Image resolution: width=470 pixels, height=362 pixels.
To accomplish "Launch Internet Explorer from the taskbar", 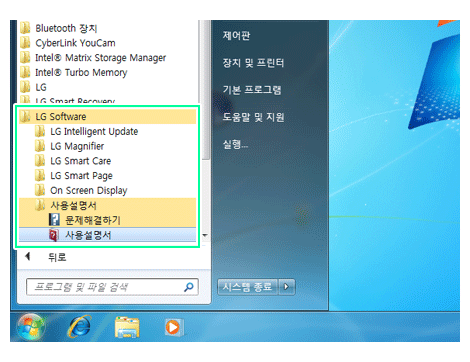I will click(80, 327).
